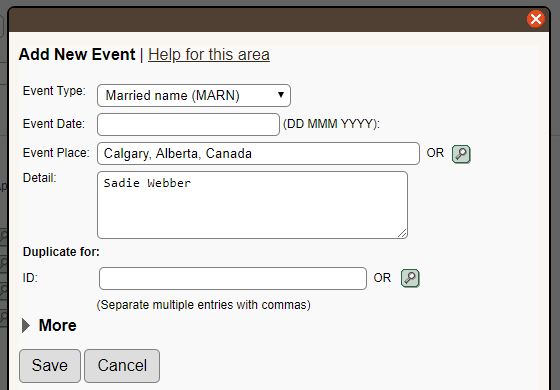Screen dimensions: 560x390
Task: Click the Event Place label
Action: [x=56, y=153]
